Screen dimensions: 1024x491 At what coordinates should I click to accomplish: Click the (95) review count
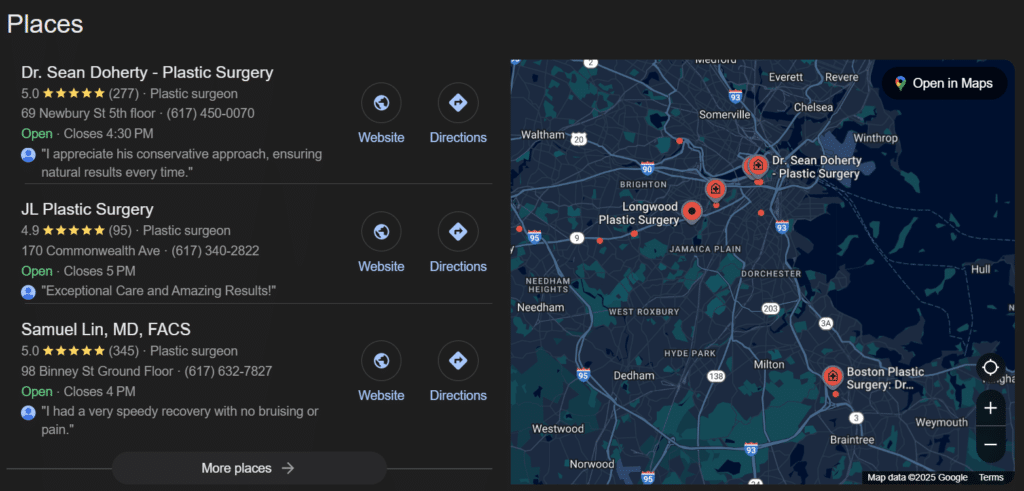[x=120, y=230]
